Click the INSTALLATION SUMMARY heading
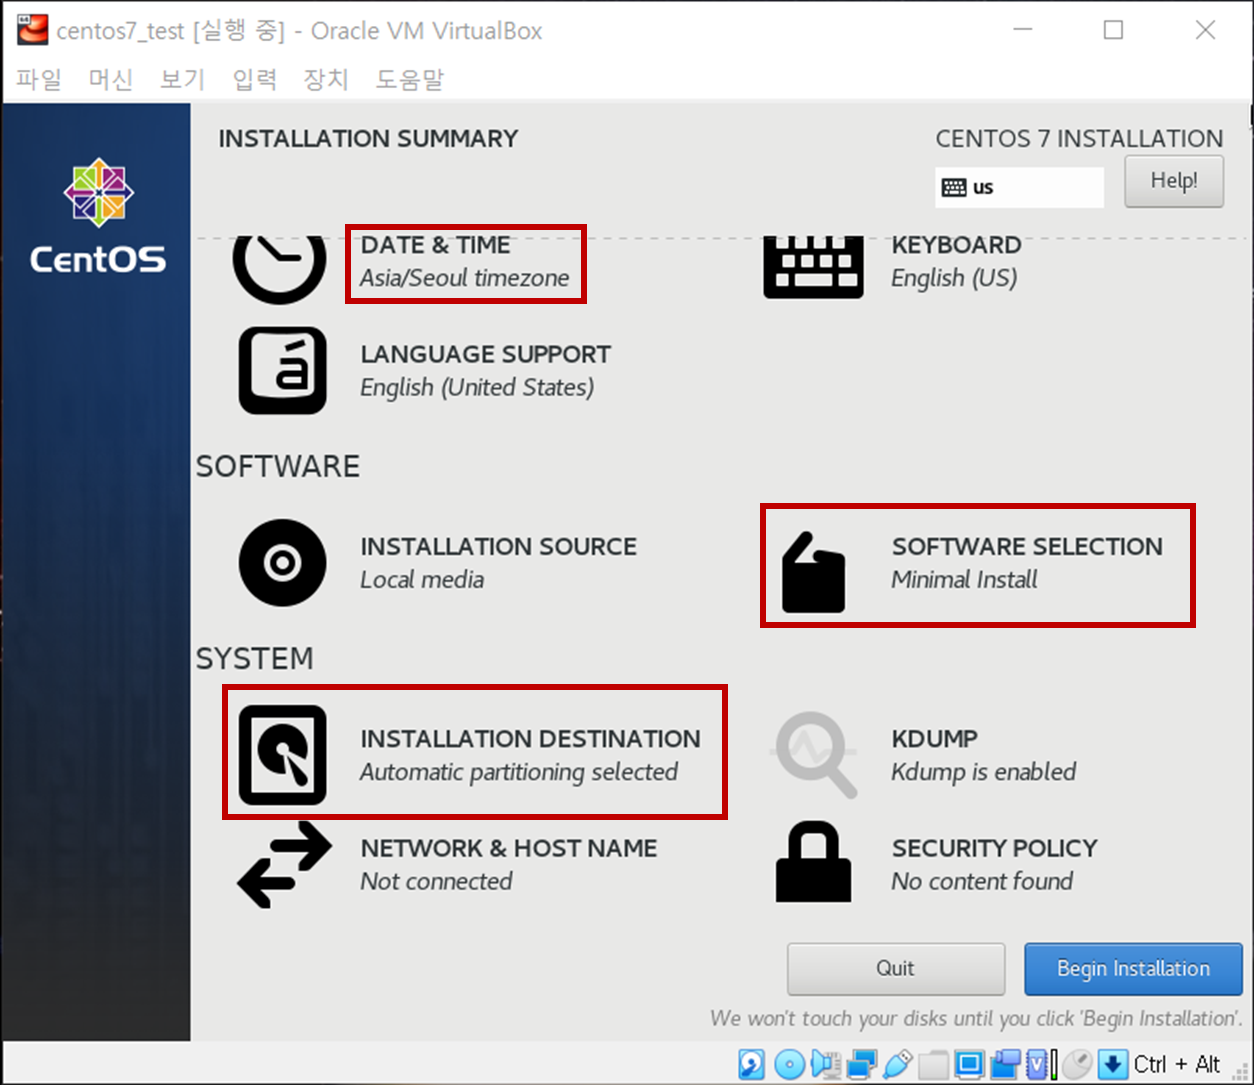The image size is (1254, 1085). 368,138
